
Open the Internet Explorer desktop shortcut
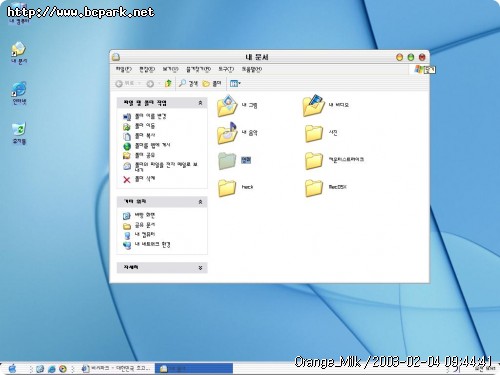click(x=19, y=89)
